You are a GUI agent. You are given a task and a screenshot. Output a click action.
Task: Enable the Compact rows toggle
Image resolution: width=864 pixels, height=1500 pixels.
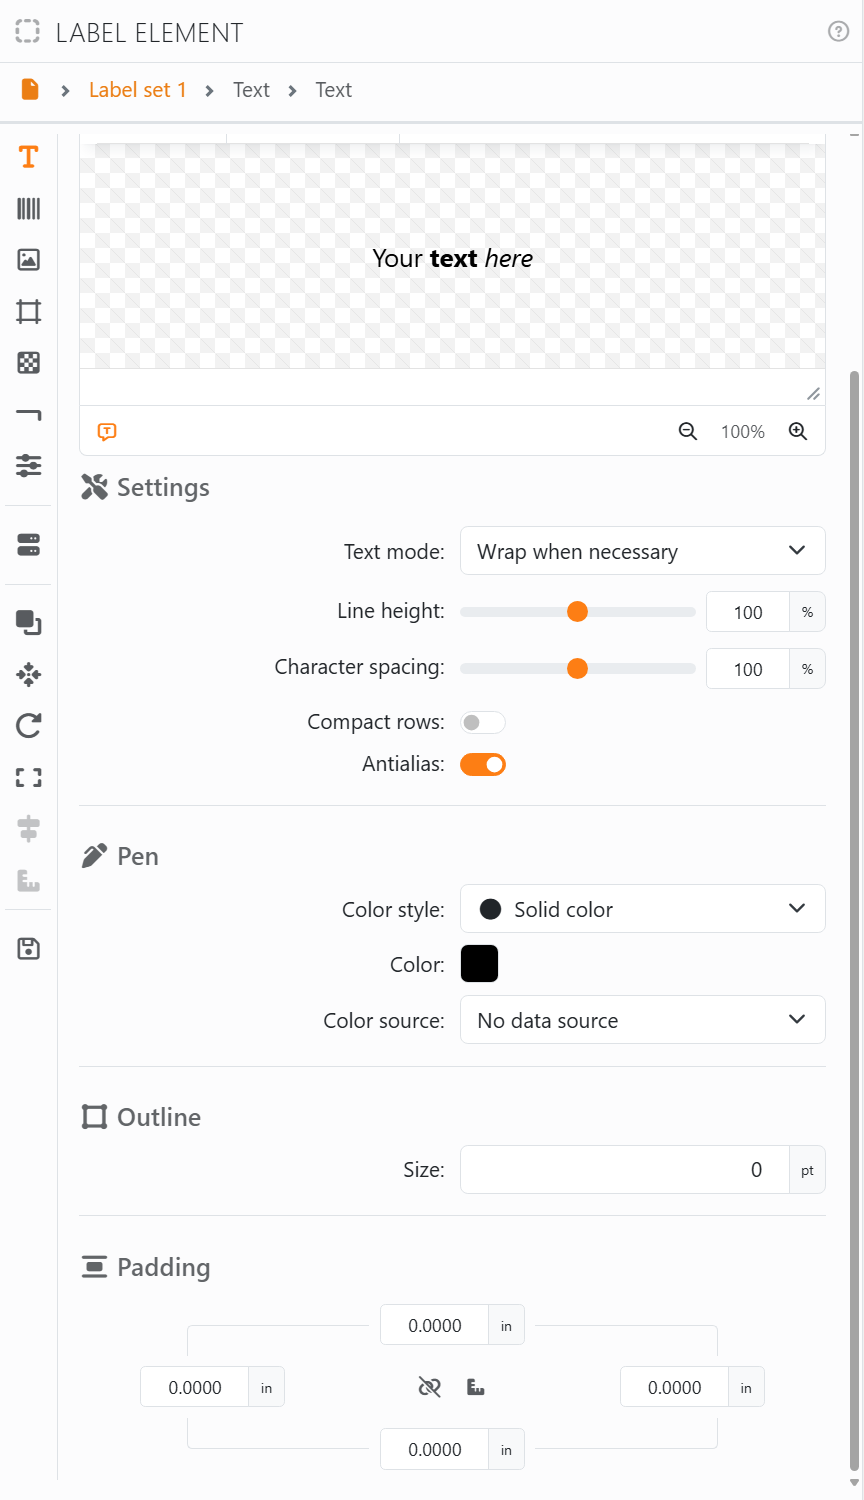pos(483,722)
